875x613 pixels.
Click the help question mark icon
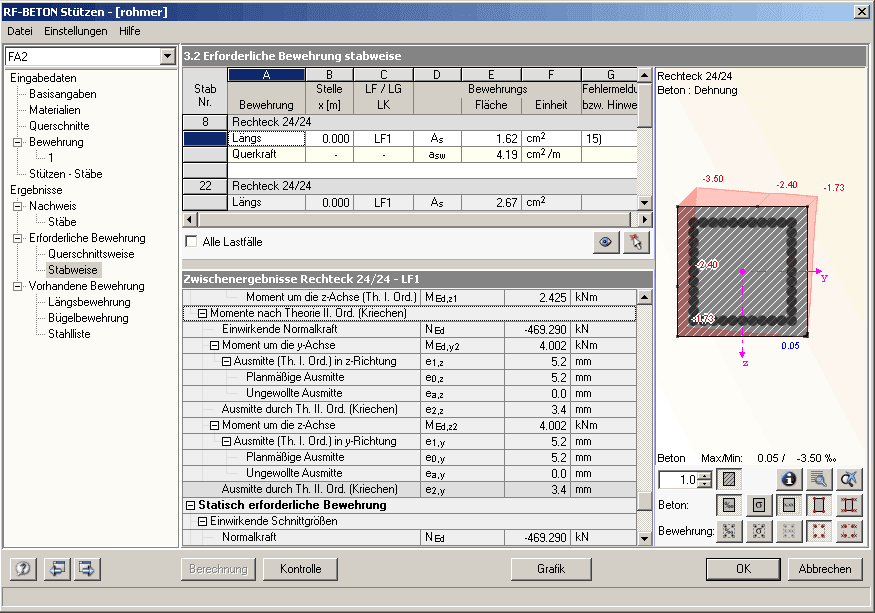23,569
